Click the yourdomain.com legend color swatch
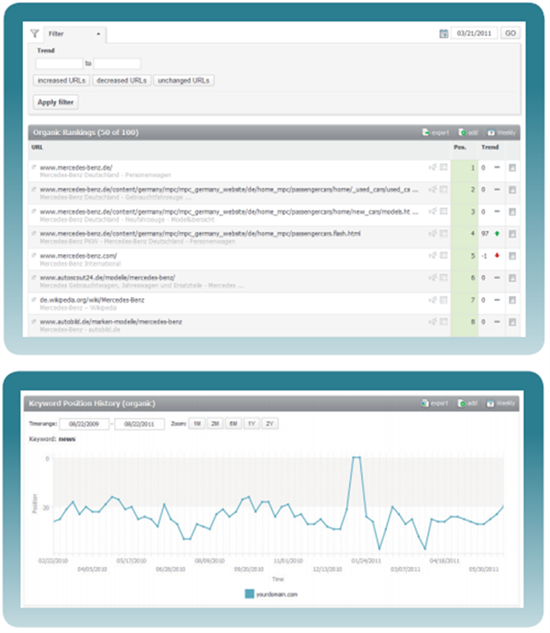Screen dimensions: 550x633 pos(250,594)
